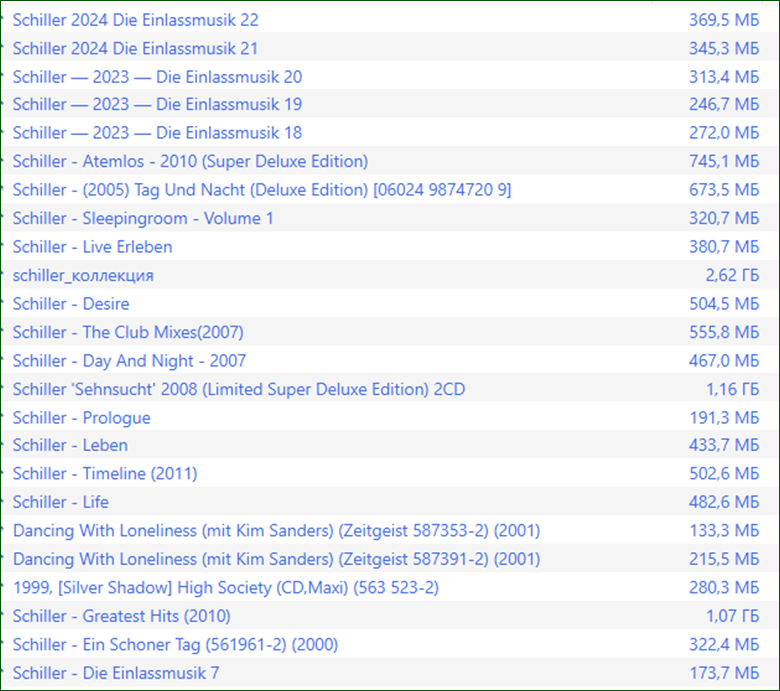
Task: Select Schiller (2005) Tag Und Nacht Deluxe Edition
Action: [262, 190]
